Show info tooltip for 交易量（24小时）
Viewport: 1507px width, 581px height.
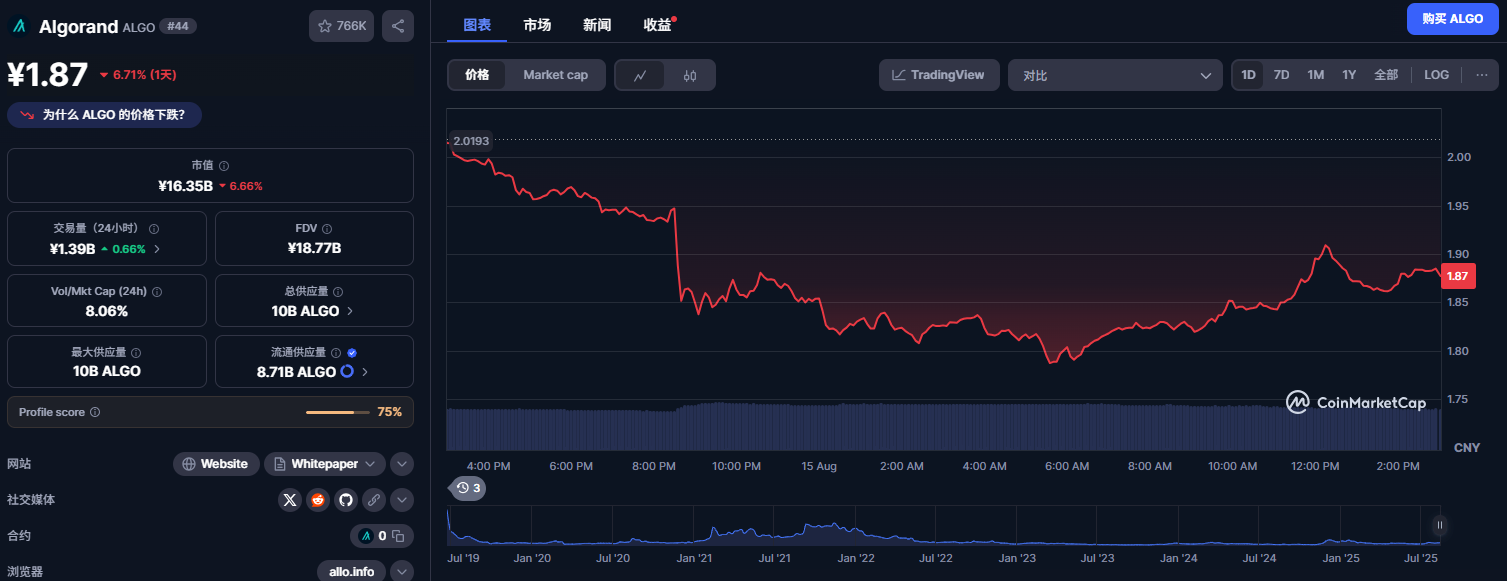(154, 229)
